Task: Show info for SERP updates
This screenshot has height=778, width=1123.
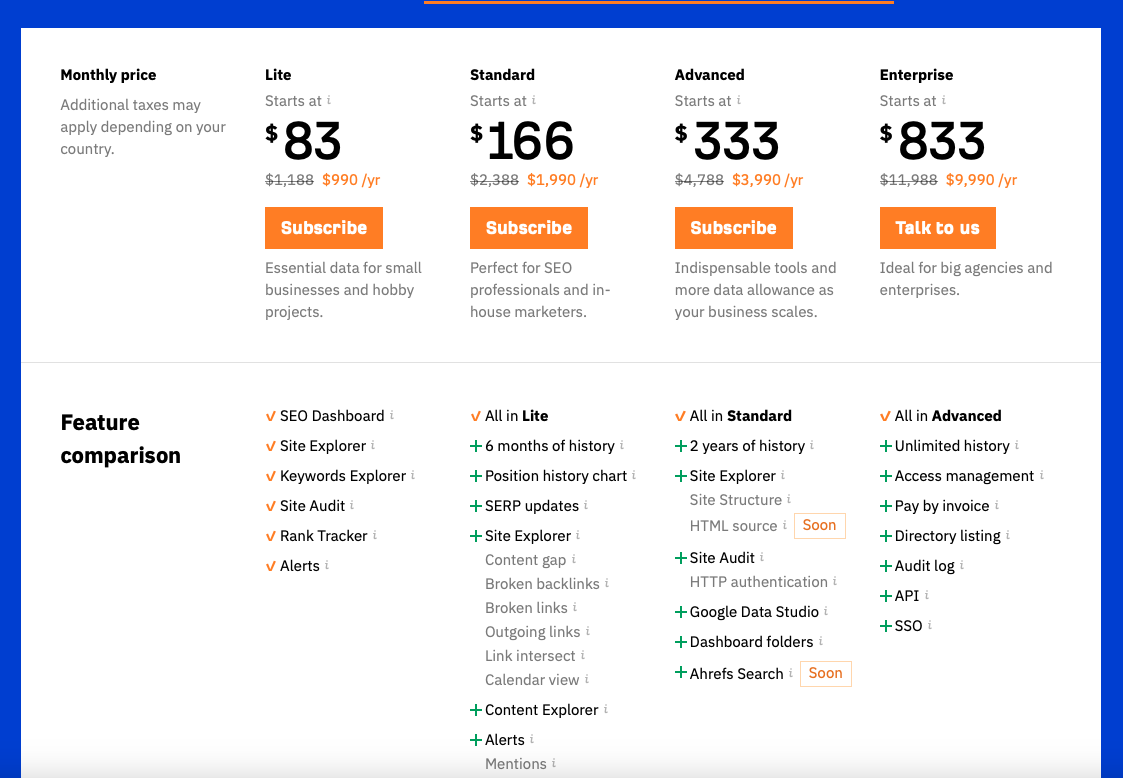Action: (x=586, y=505)
